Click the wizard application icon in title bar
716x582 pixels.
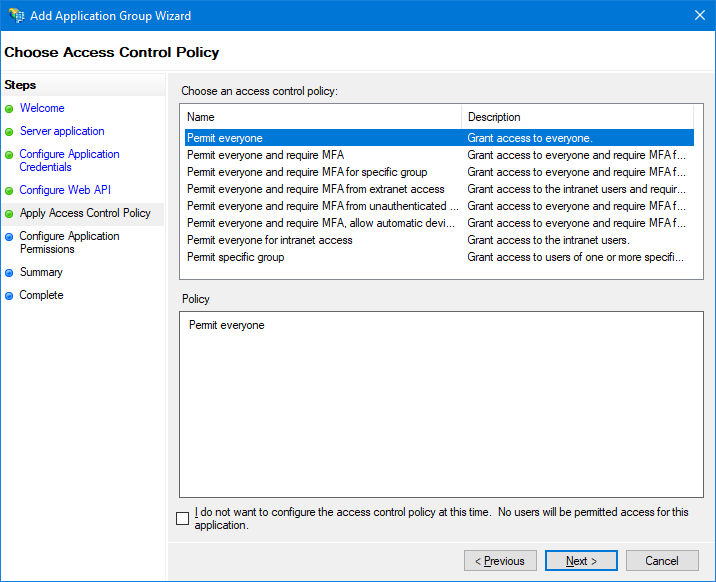coord(16,16)
